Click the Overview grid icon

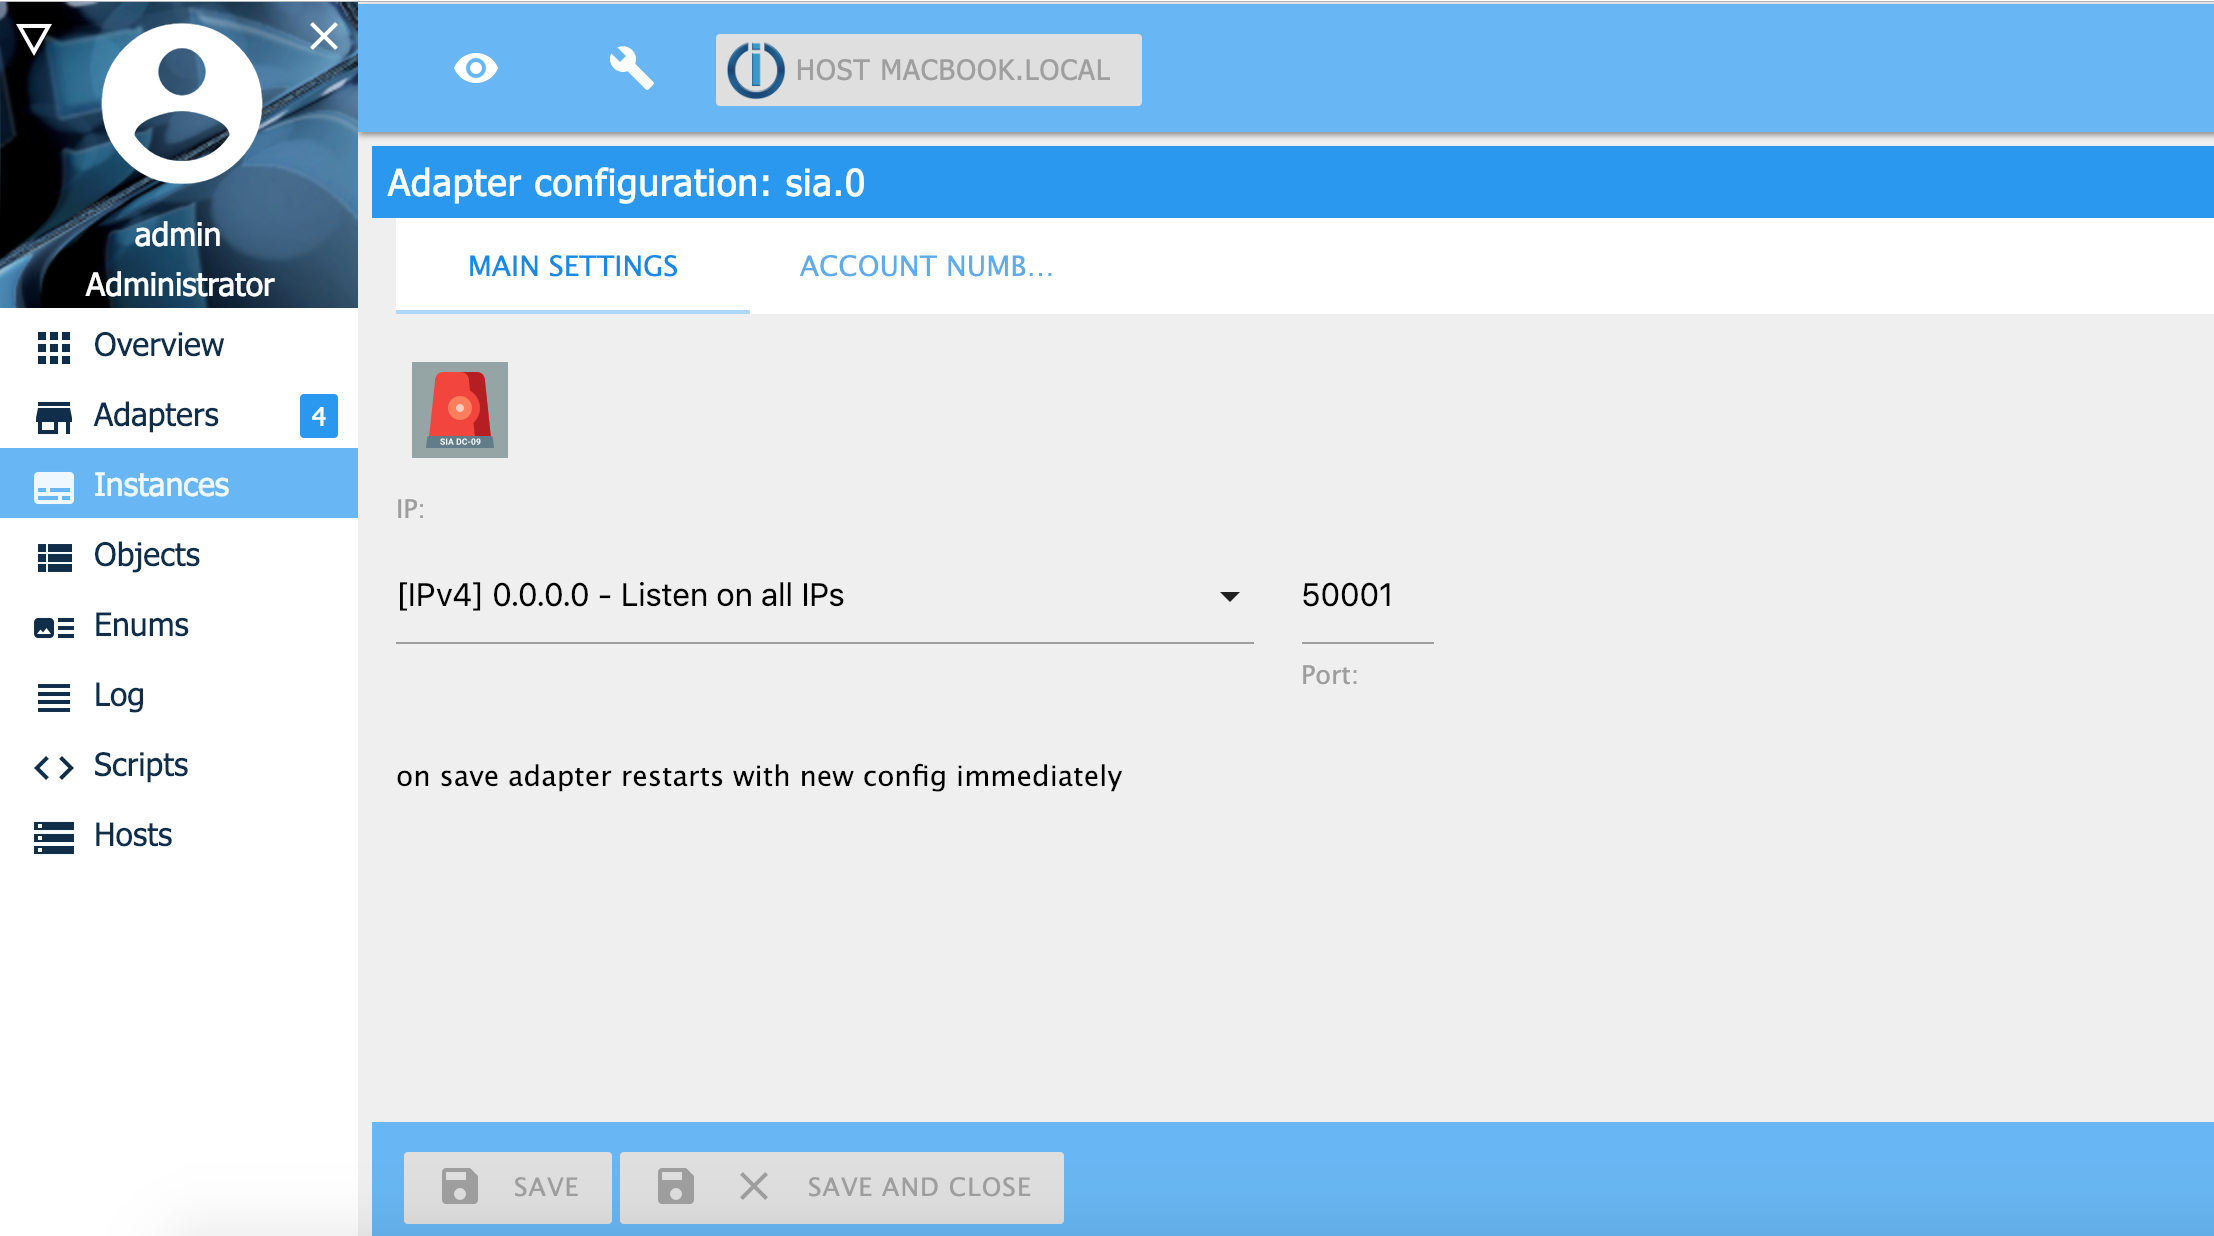coord(53,346)
